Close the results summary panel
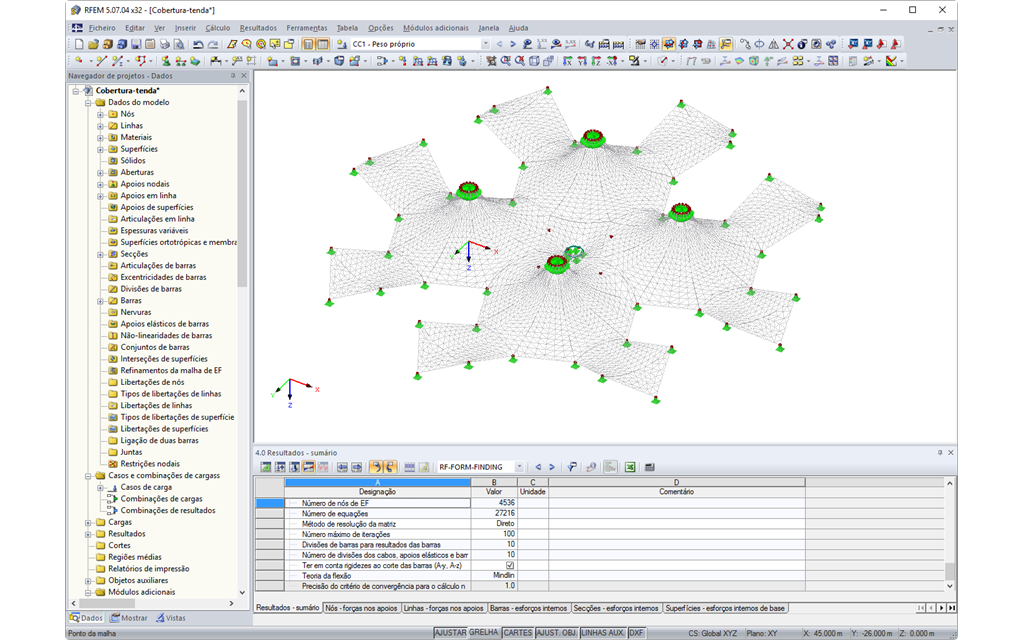Image resolution: width=1024 pixels, height=640 pixels. click(x=951, y=453)
